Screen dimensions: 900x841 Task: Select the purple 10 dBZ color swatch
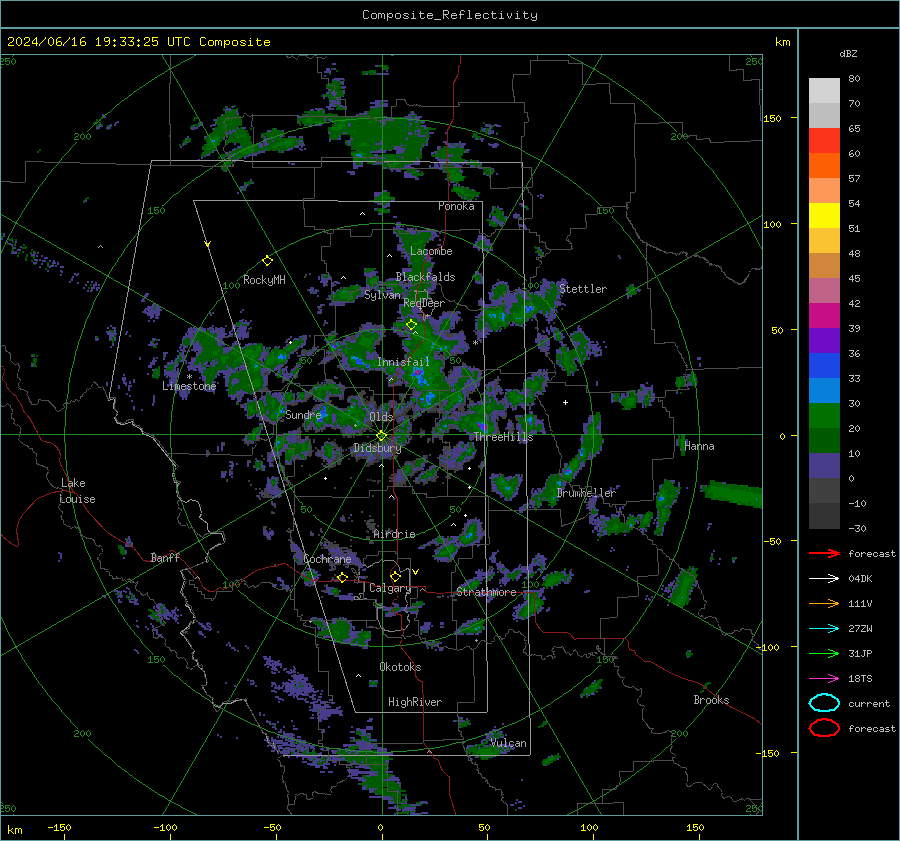[824, 465]
